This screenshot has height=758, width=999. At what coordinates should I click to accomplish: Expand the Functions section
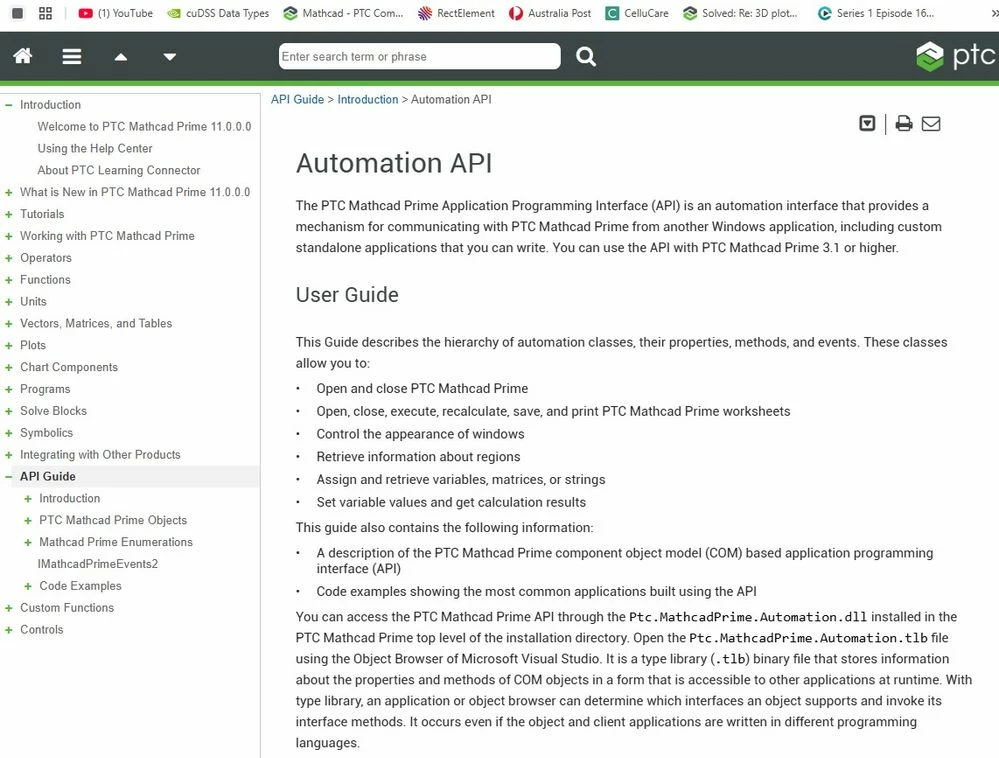[8, 280]
